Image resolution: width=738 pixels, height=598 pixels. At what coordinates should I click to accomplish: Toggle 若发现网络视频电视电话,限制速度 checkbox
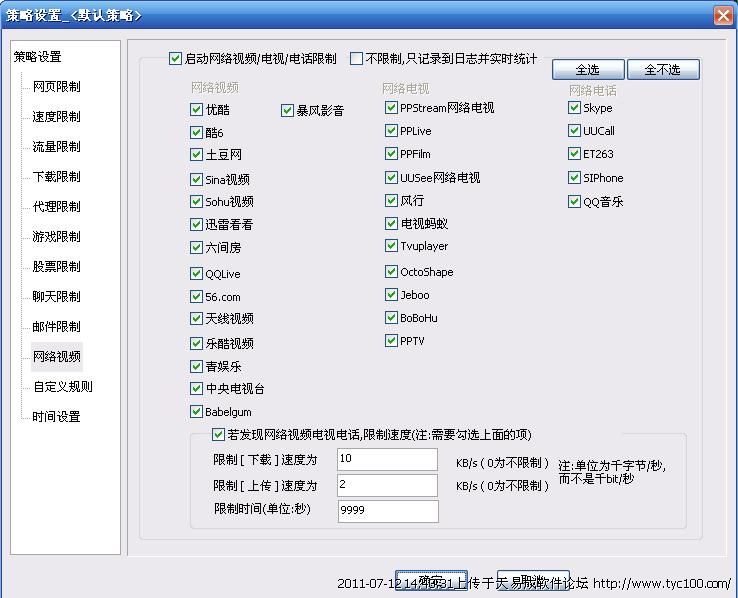click(218, 434)
